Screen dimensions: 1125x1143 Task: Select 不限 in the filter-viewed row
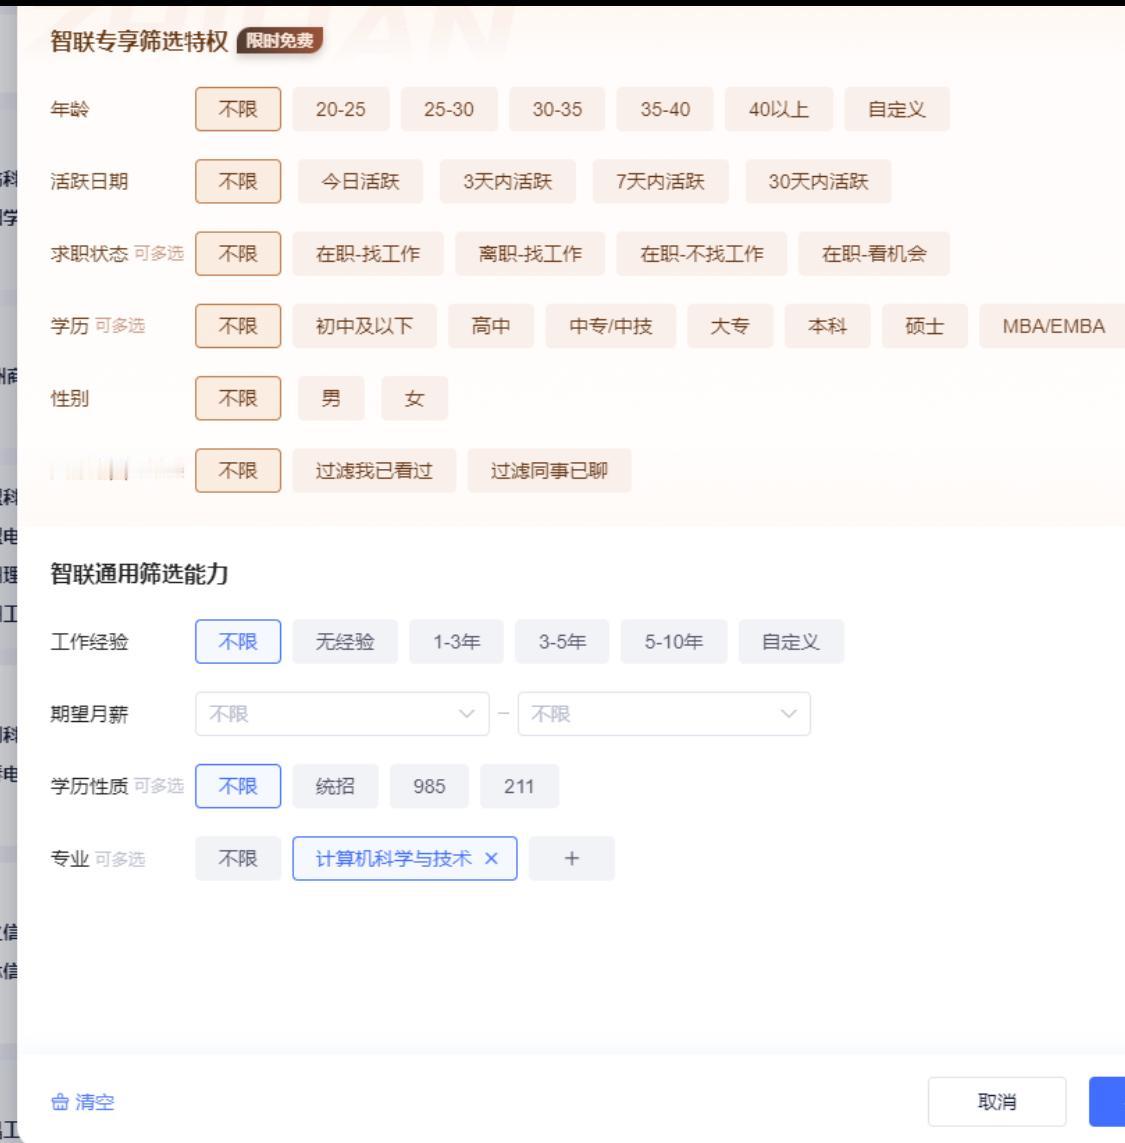(x=238, y=470)
